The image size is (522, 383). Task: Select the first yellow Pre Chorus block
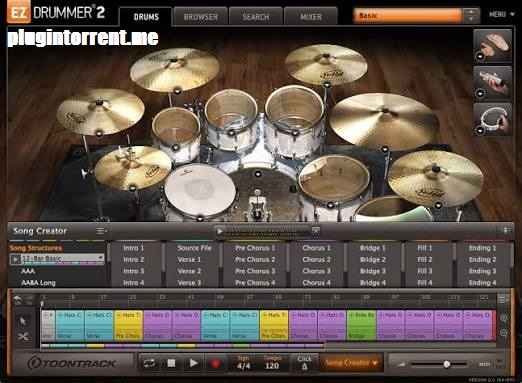[129, 325]
